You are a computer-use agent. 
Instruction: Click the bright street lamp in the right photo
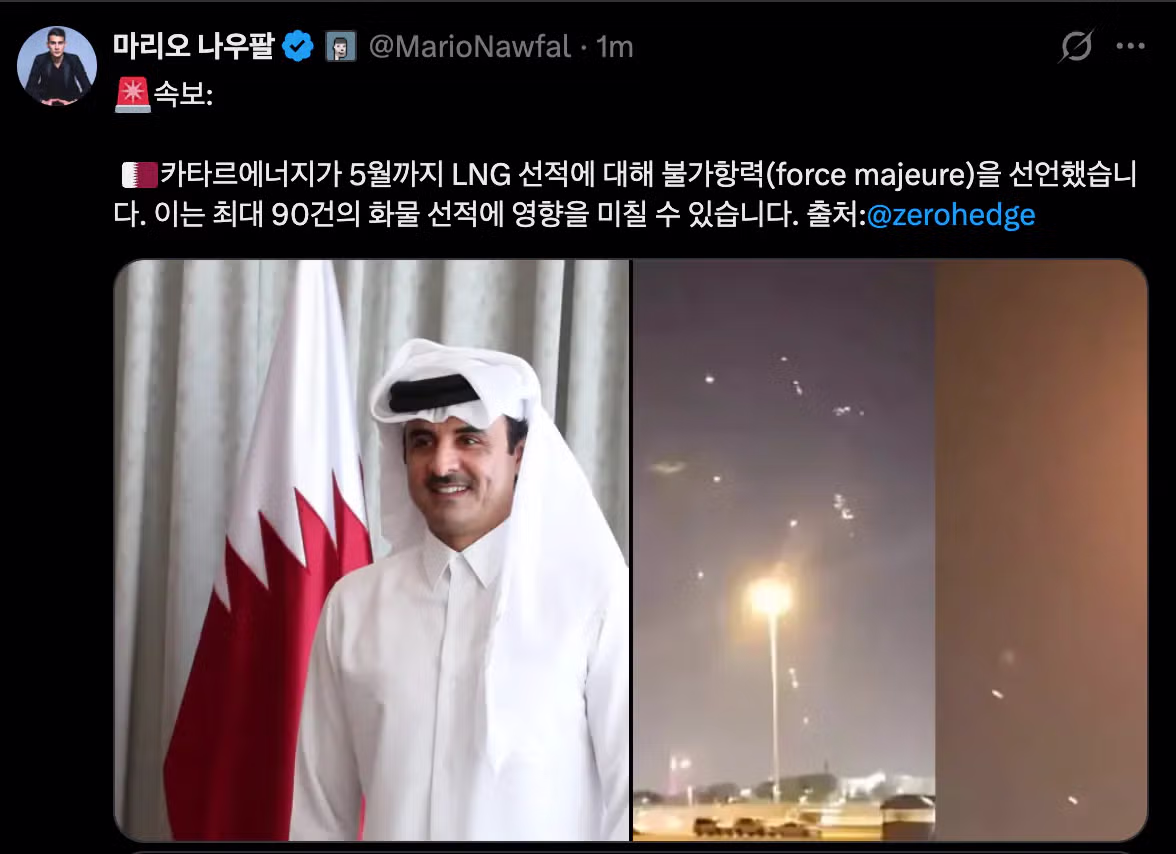coord(770,596)
